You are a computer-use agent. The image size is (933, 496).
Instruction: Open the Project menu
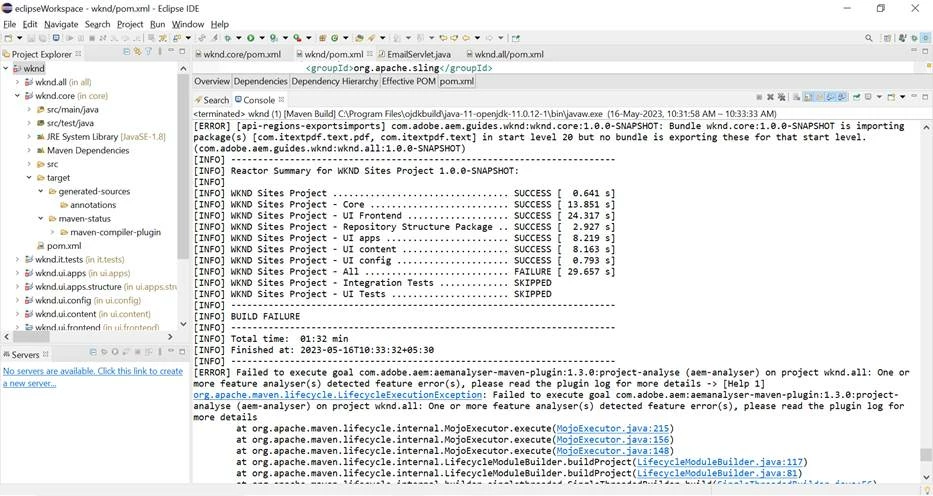point(130,24)
